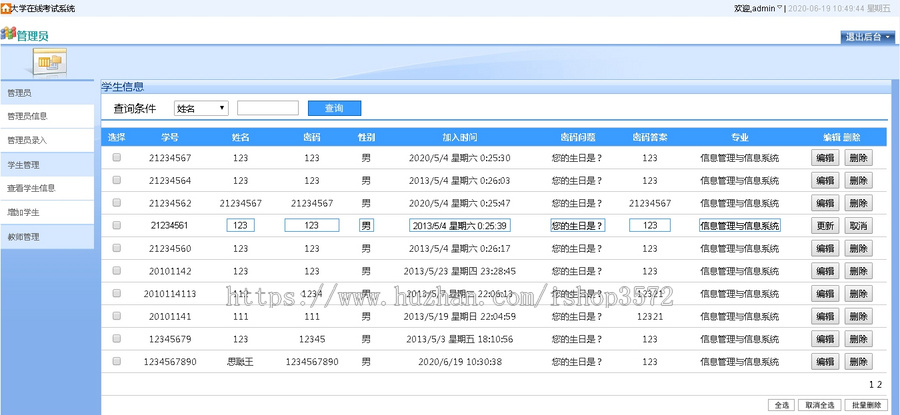Tick the checkbox for student 12345679
Viewport: 900px width, 415px height.
click(x=117, y=339)
